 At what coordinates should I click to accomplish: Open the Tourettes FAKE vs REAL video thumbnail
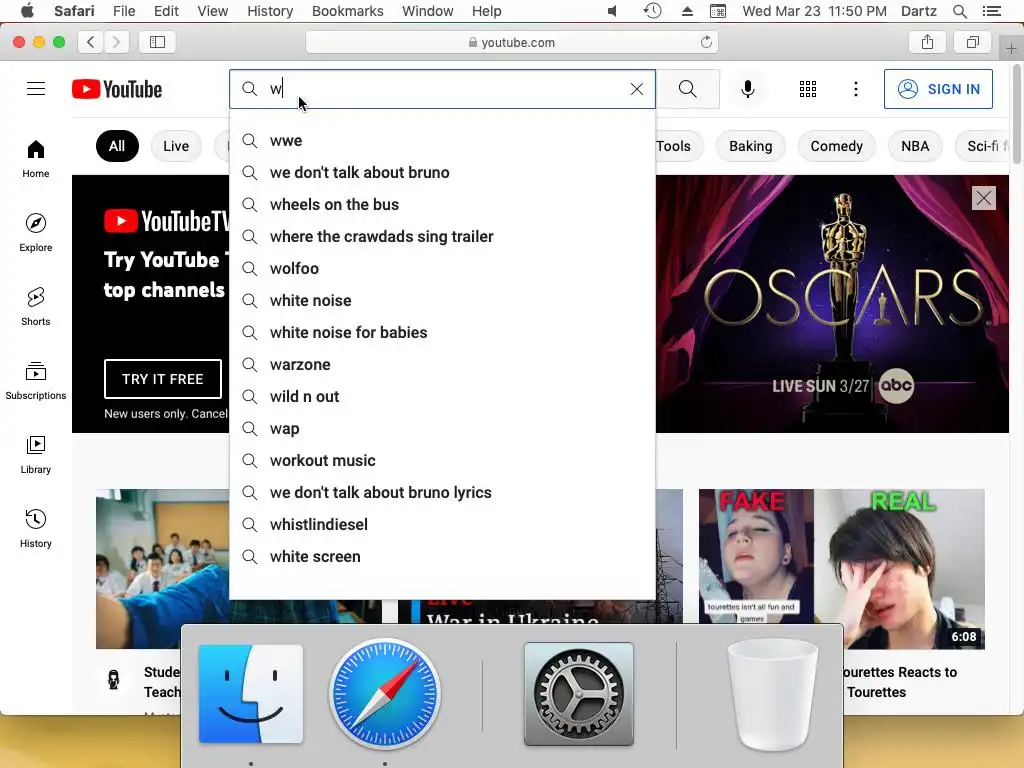(x=841, y=569)
